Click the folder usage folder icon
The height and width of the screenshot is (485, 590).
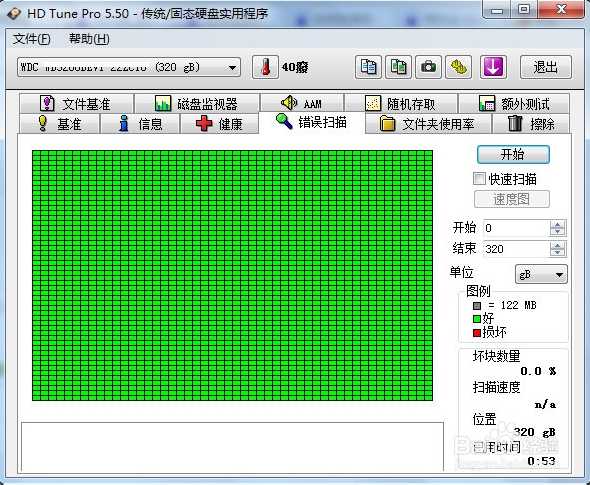coord(387,123)
